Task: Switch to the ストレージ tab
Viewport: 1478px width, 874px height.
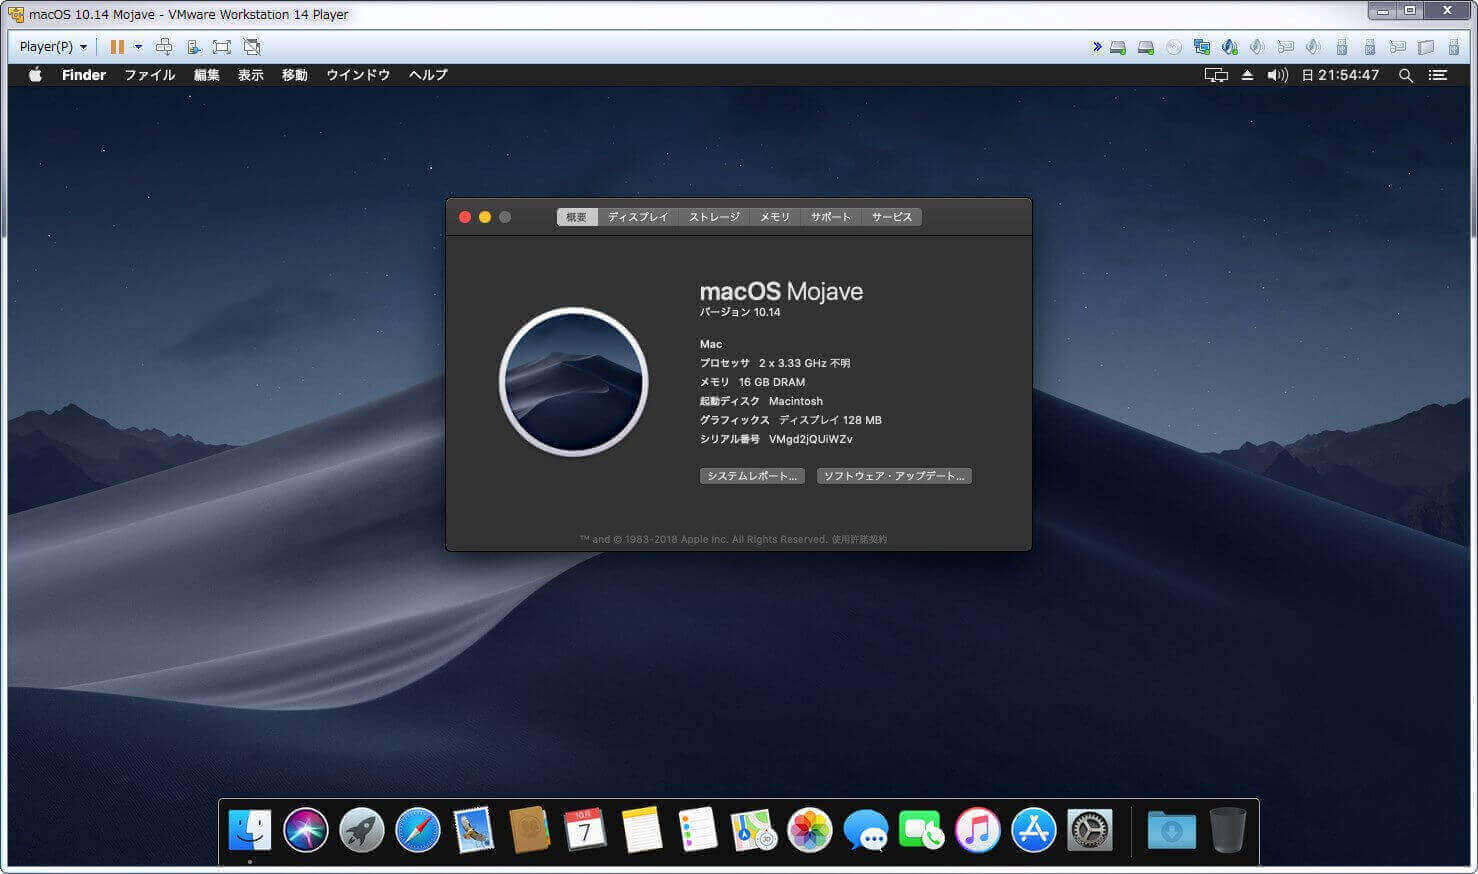Action: tap(714, 217)
